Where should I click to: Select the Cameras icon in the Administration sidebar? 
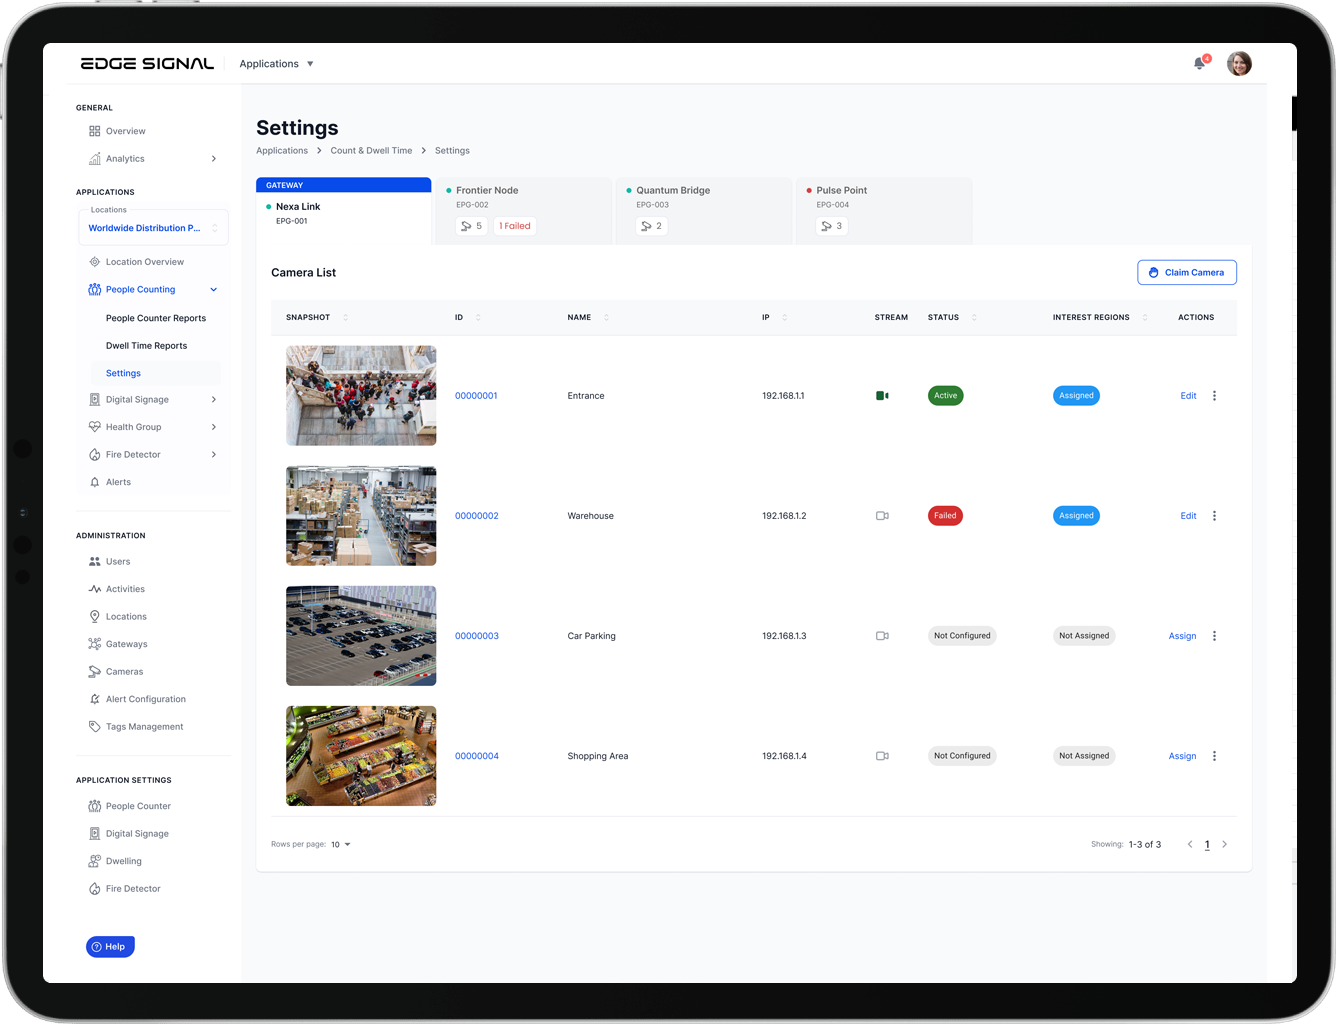[93, 671]
